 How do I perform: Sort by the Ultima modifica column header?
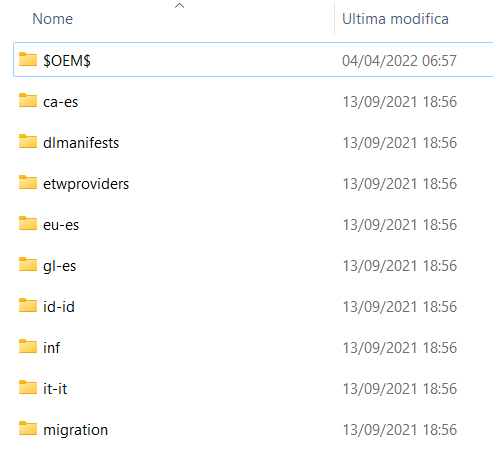[x=395, y=19]
